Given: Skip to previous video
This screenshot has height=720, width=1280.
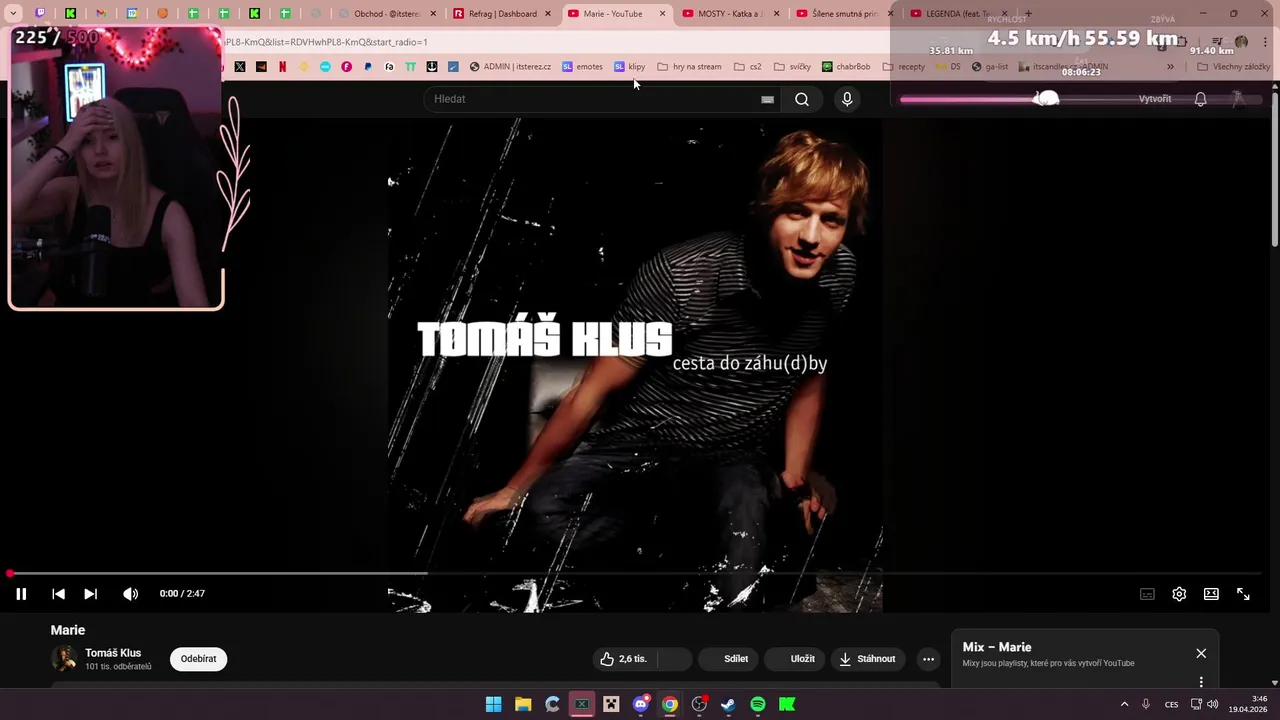Looking at the screenshot, I should point(58,594).
